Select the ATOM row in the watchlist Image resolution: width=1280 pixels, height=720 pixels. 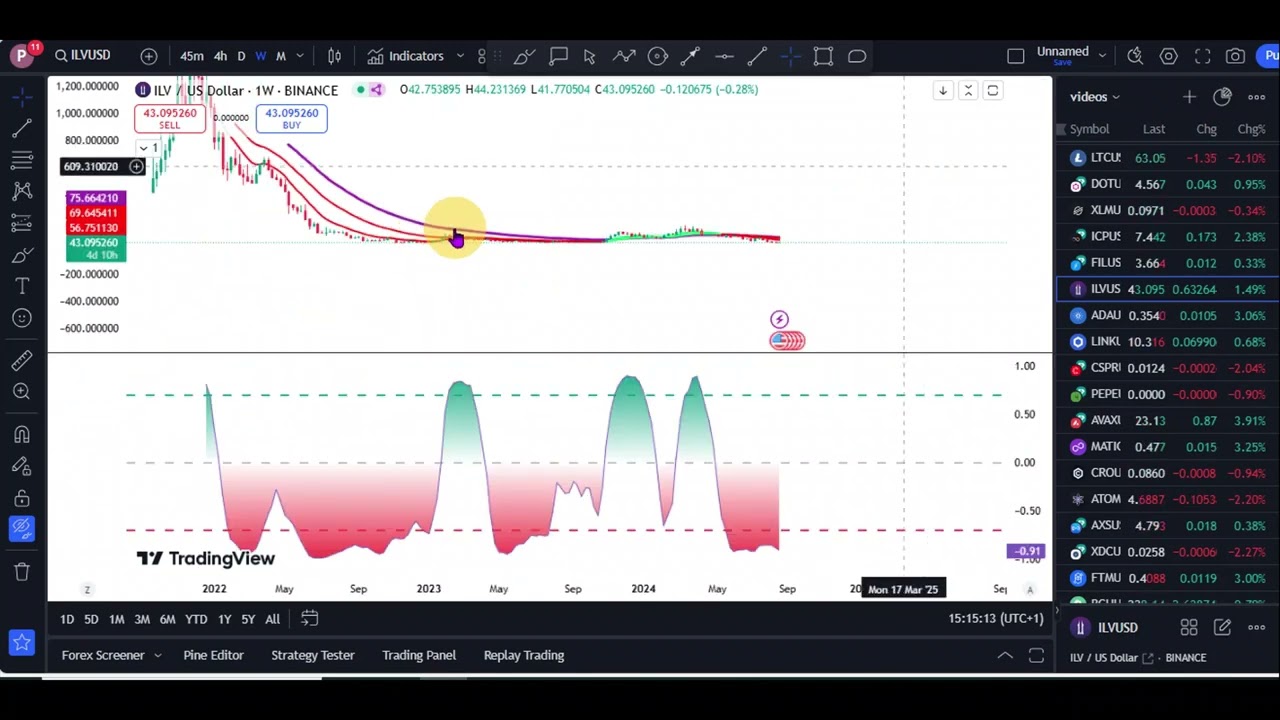click(1168, 499)
